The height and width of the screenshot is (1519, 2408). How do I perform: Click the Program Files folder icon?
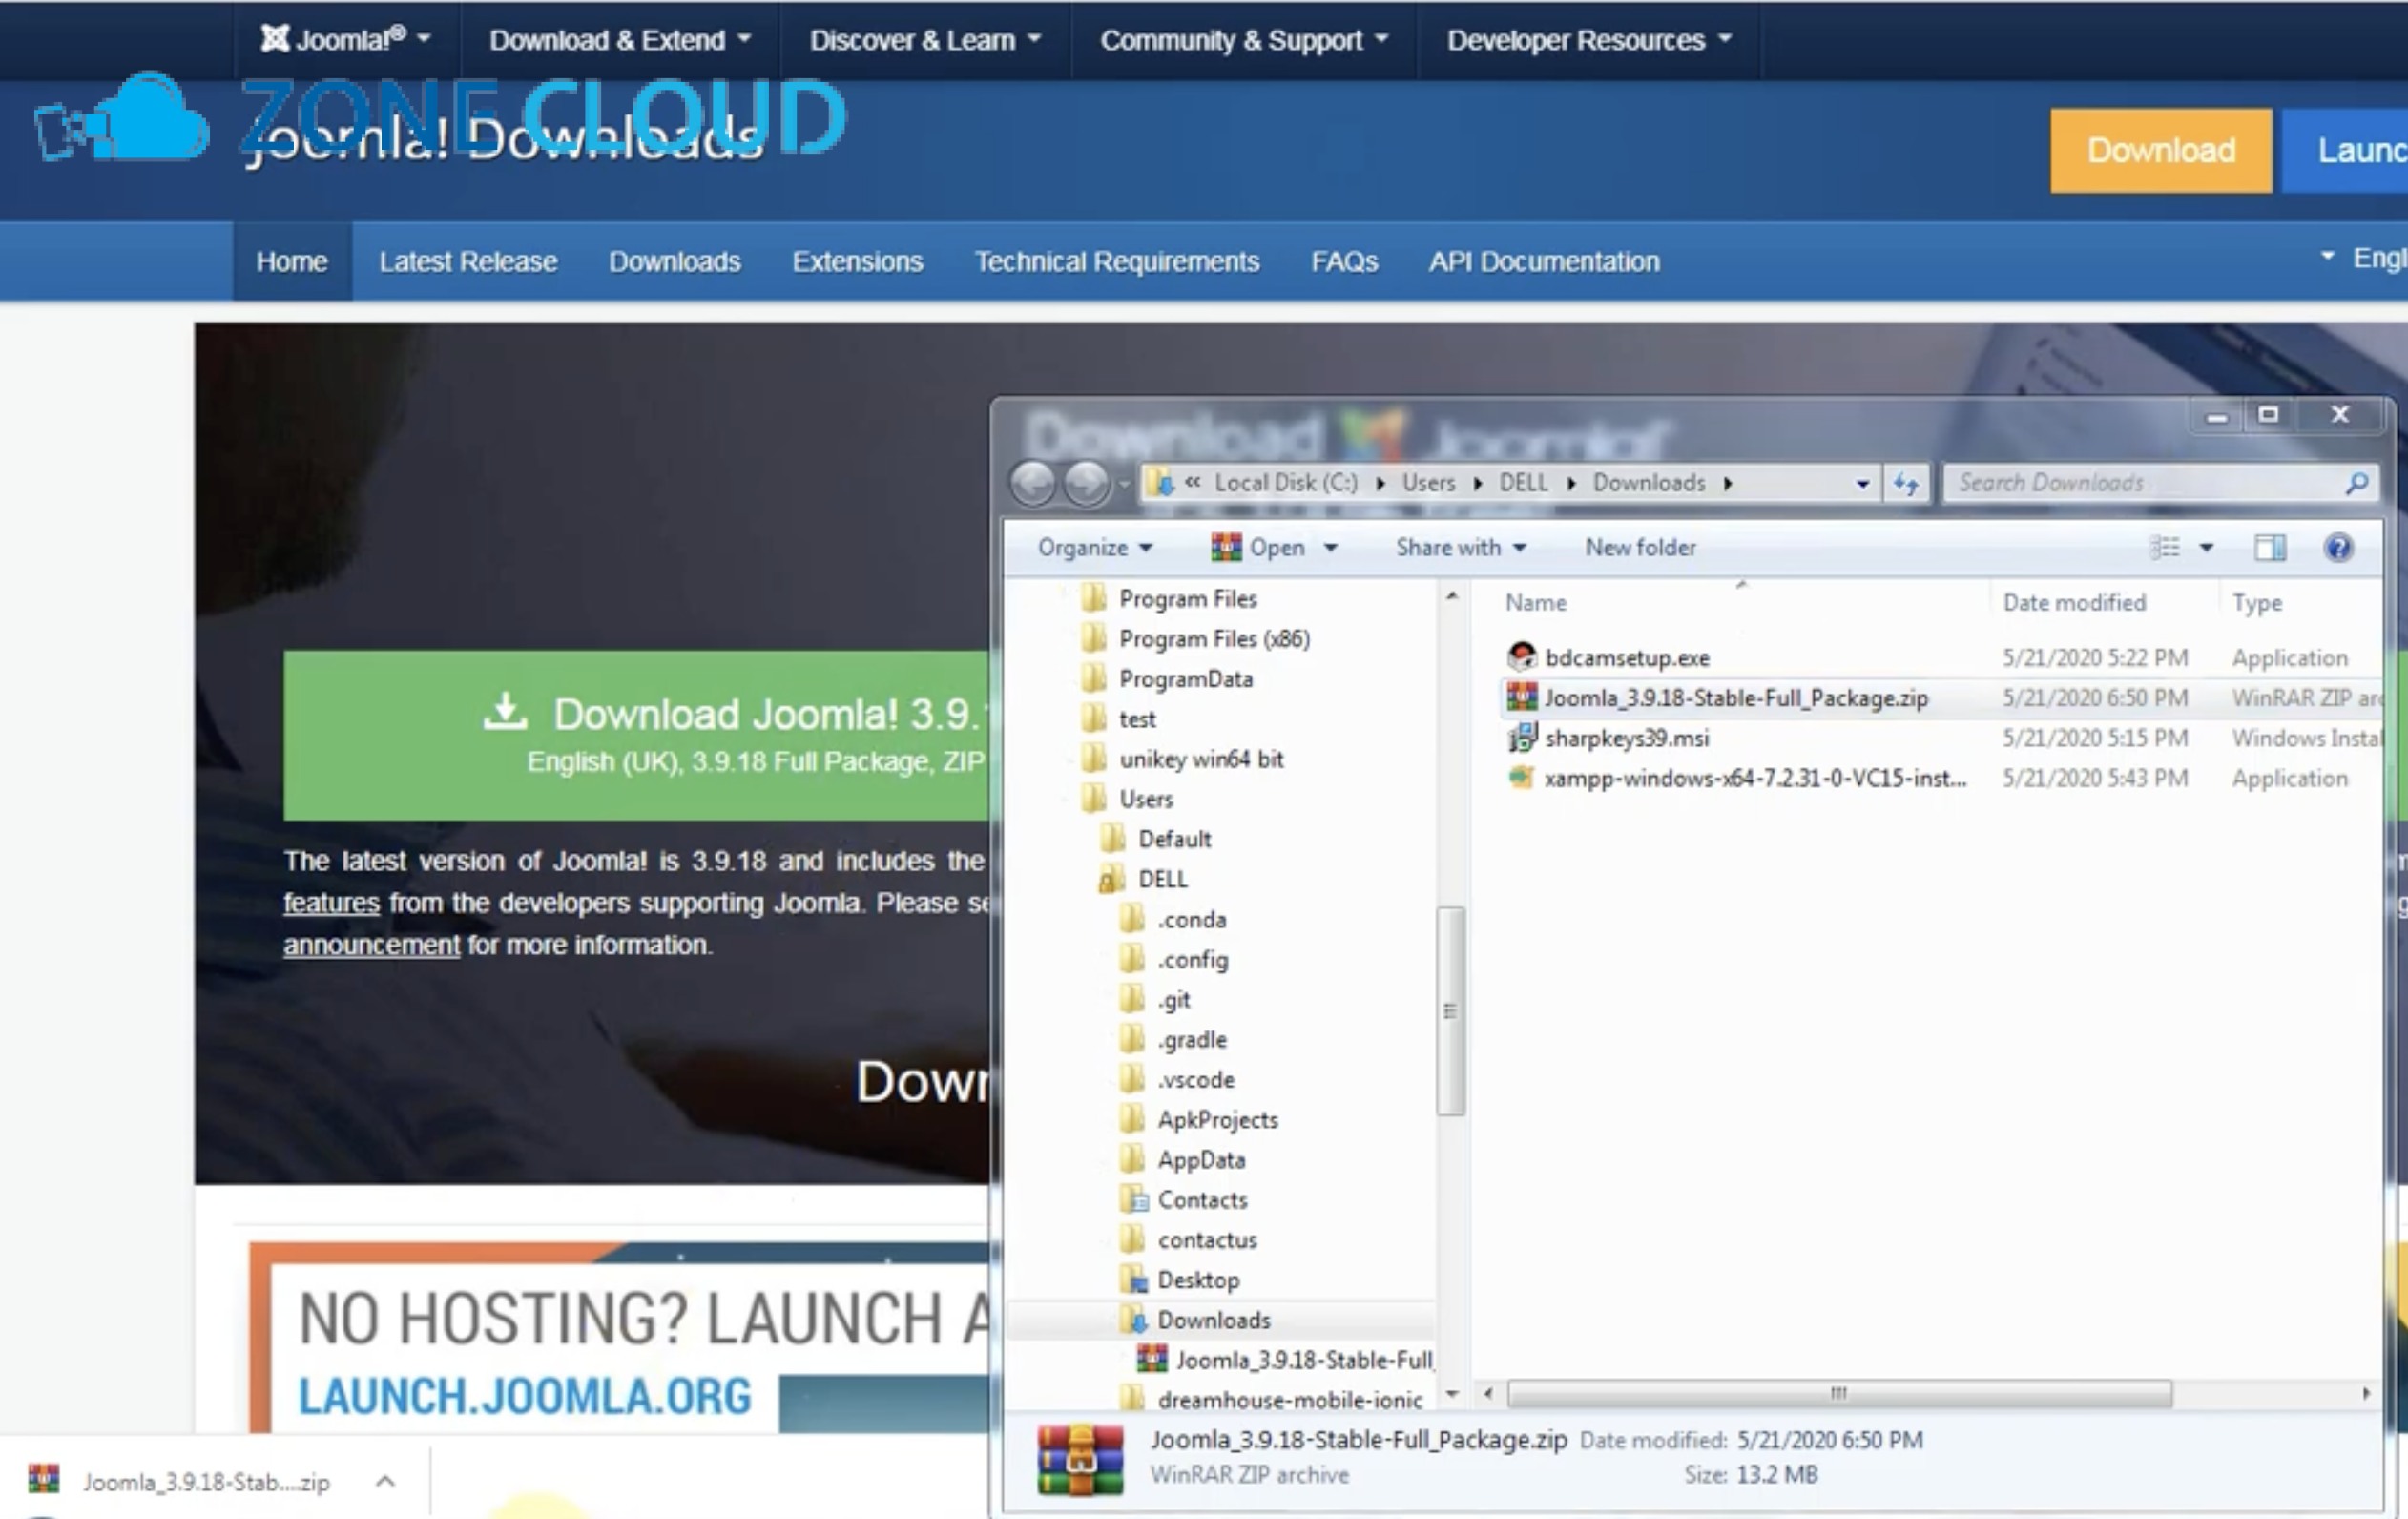pyautogui.click(x=1093, y=598)
